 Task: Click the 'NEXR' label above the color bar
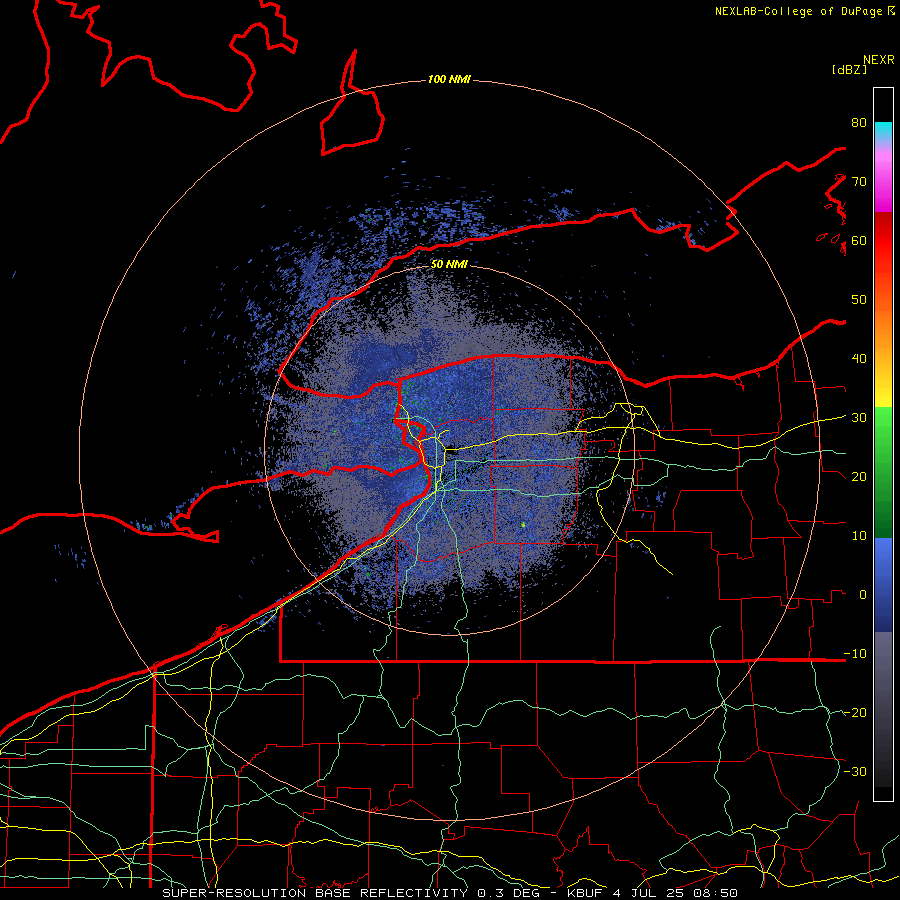pyautogui.click(x=879, y=60)
